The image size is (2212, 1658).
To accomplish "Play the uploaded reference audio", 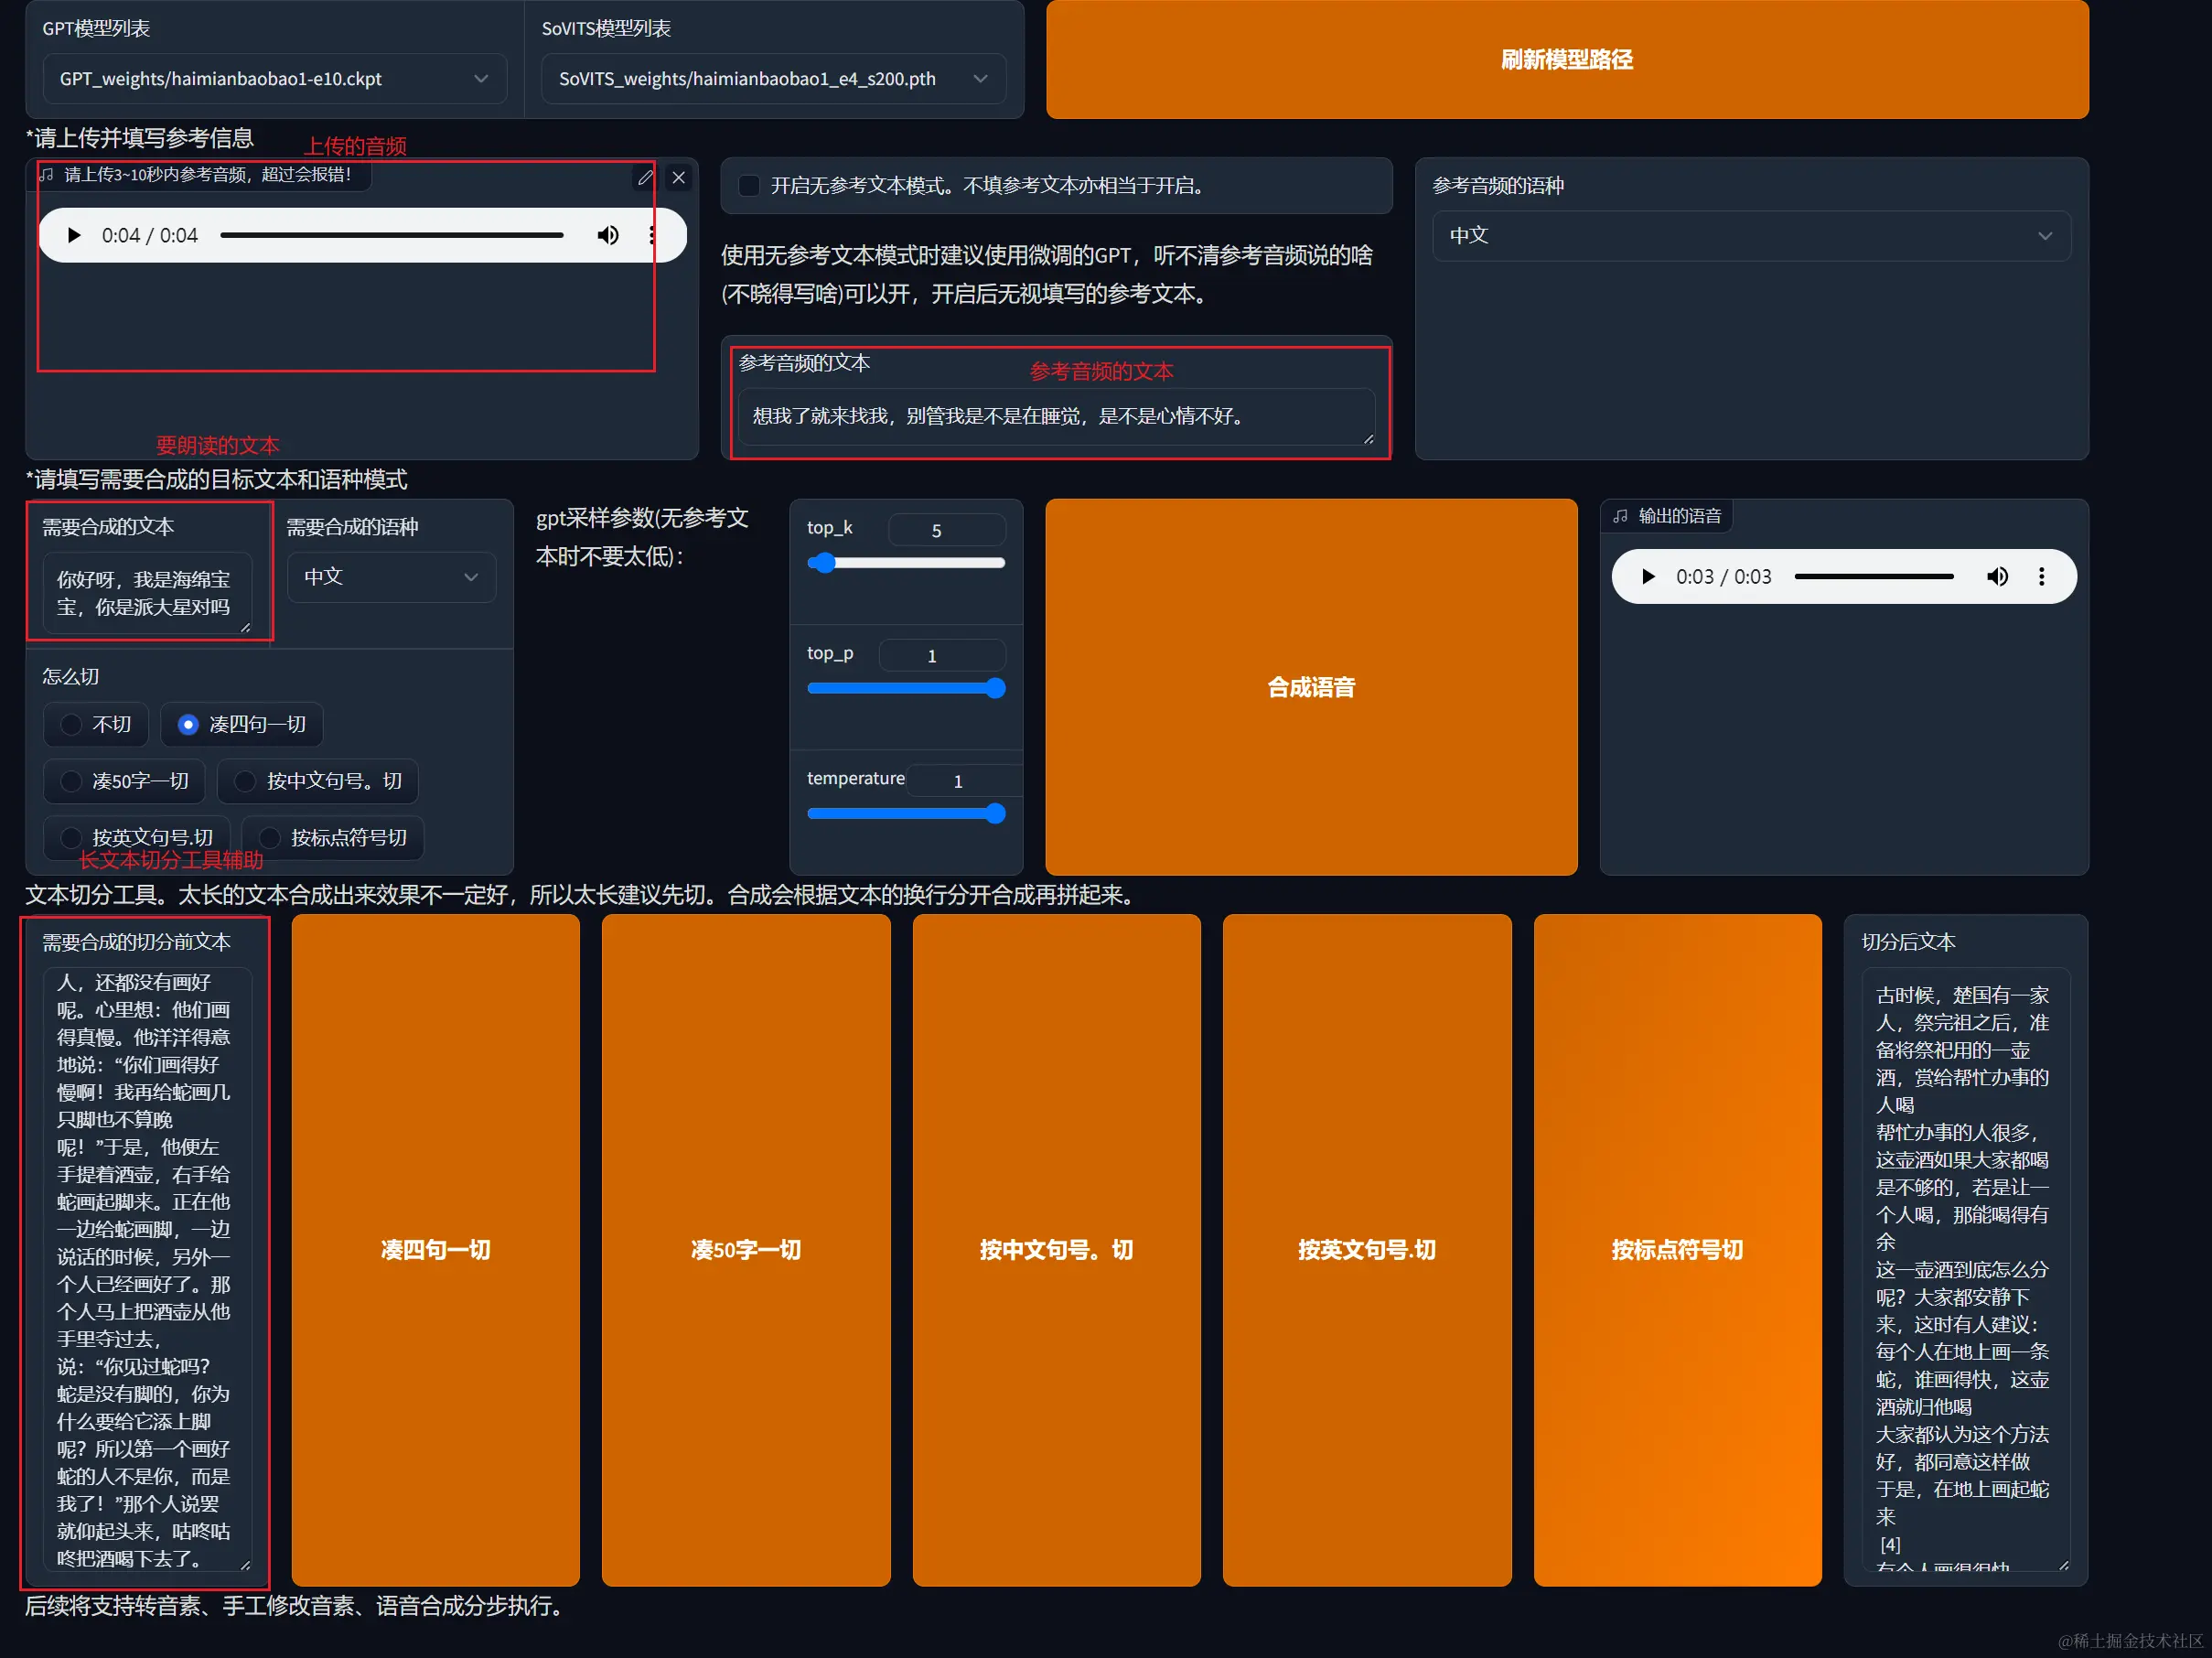I will pos(73,235).
